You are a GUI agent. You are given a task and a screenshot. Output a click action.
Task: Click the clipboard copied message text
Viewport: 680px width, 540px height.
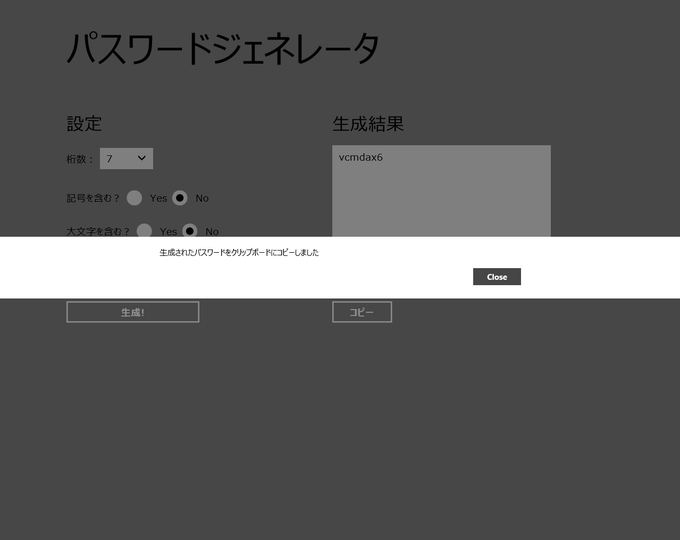(239, 252)
